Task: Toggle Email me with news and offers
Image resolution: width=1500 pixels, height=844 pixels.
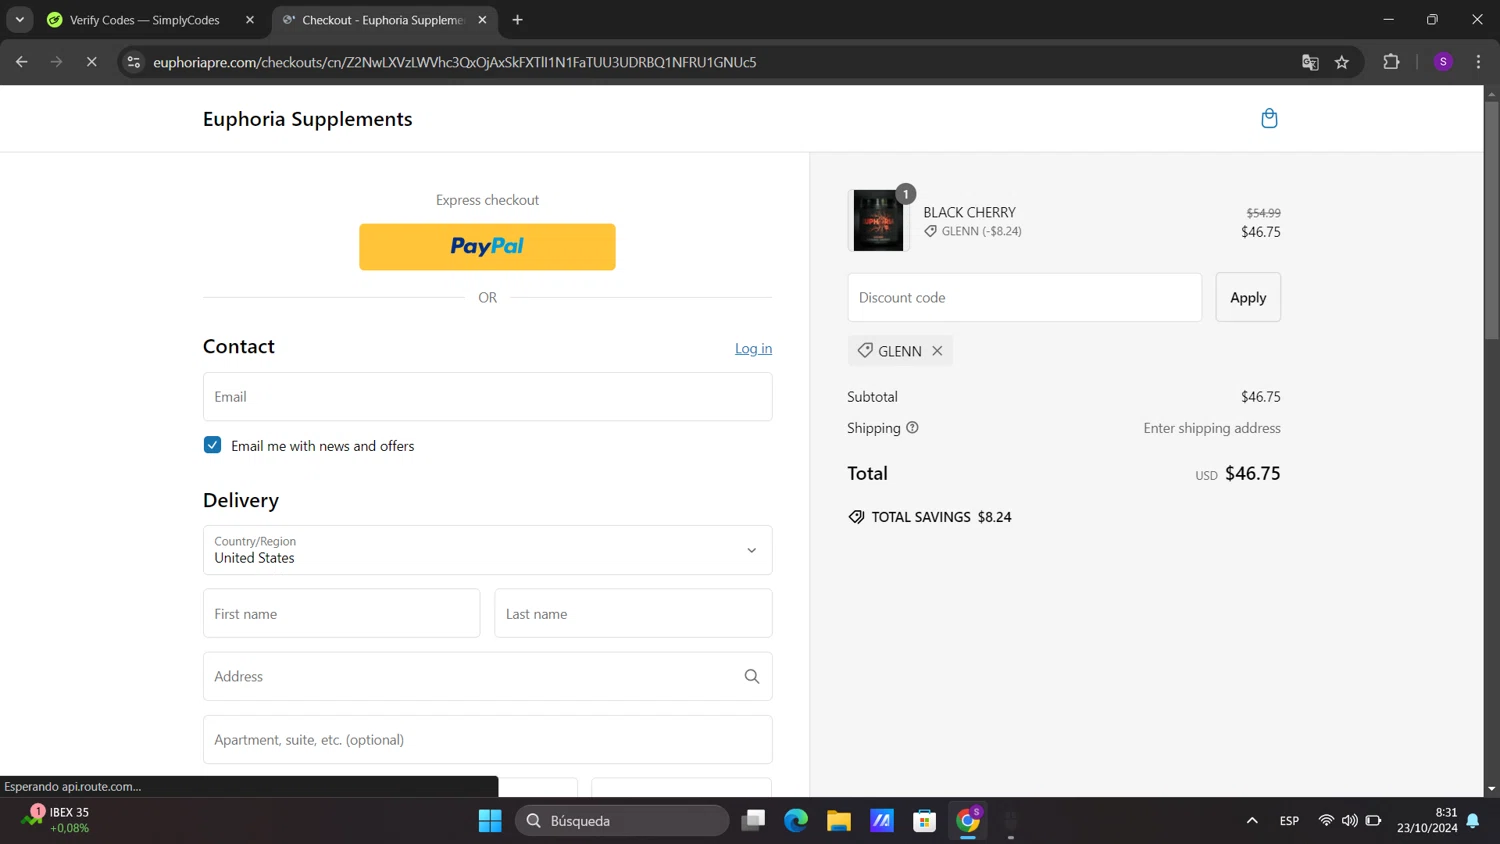Action: pos(212,445)
